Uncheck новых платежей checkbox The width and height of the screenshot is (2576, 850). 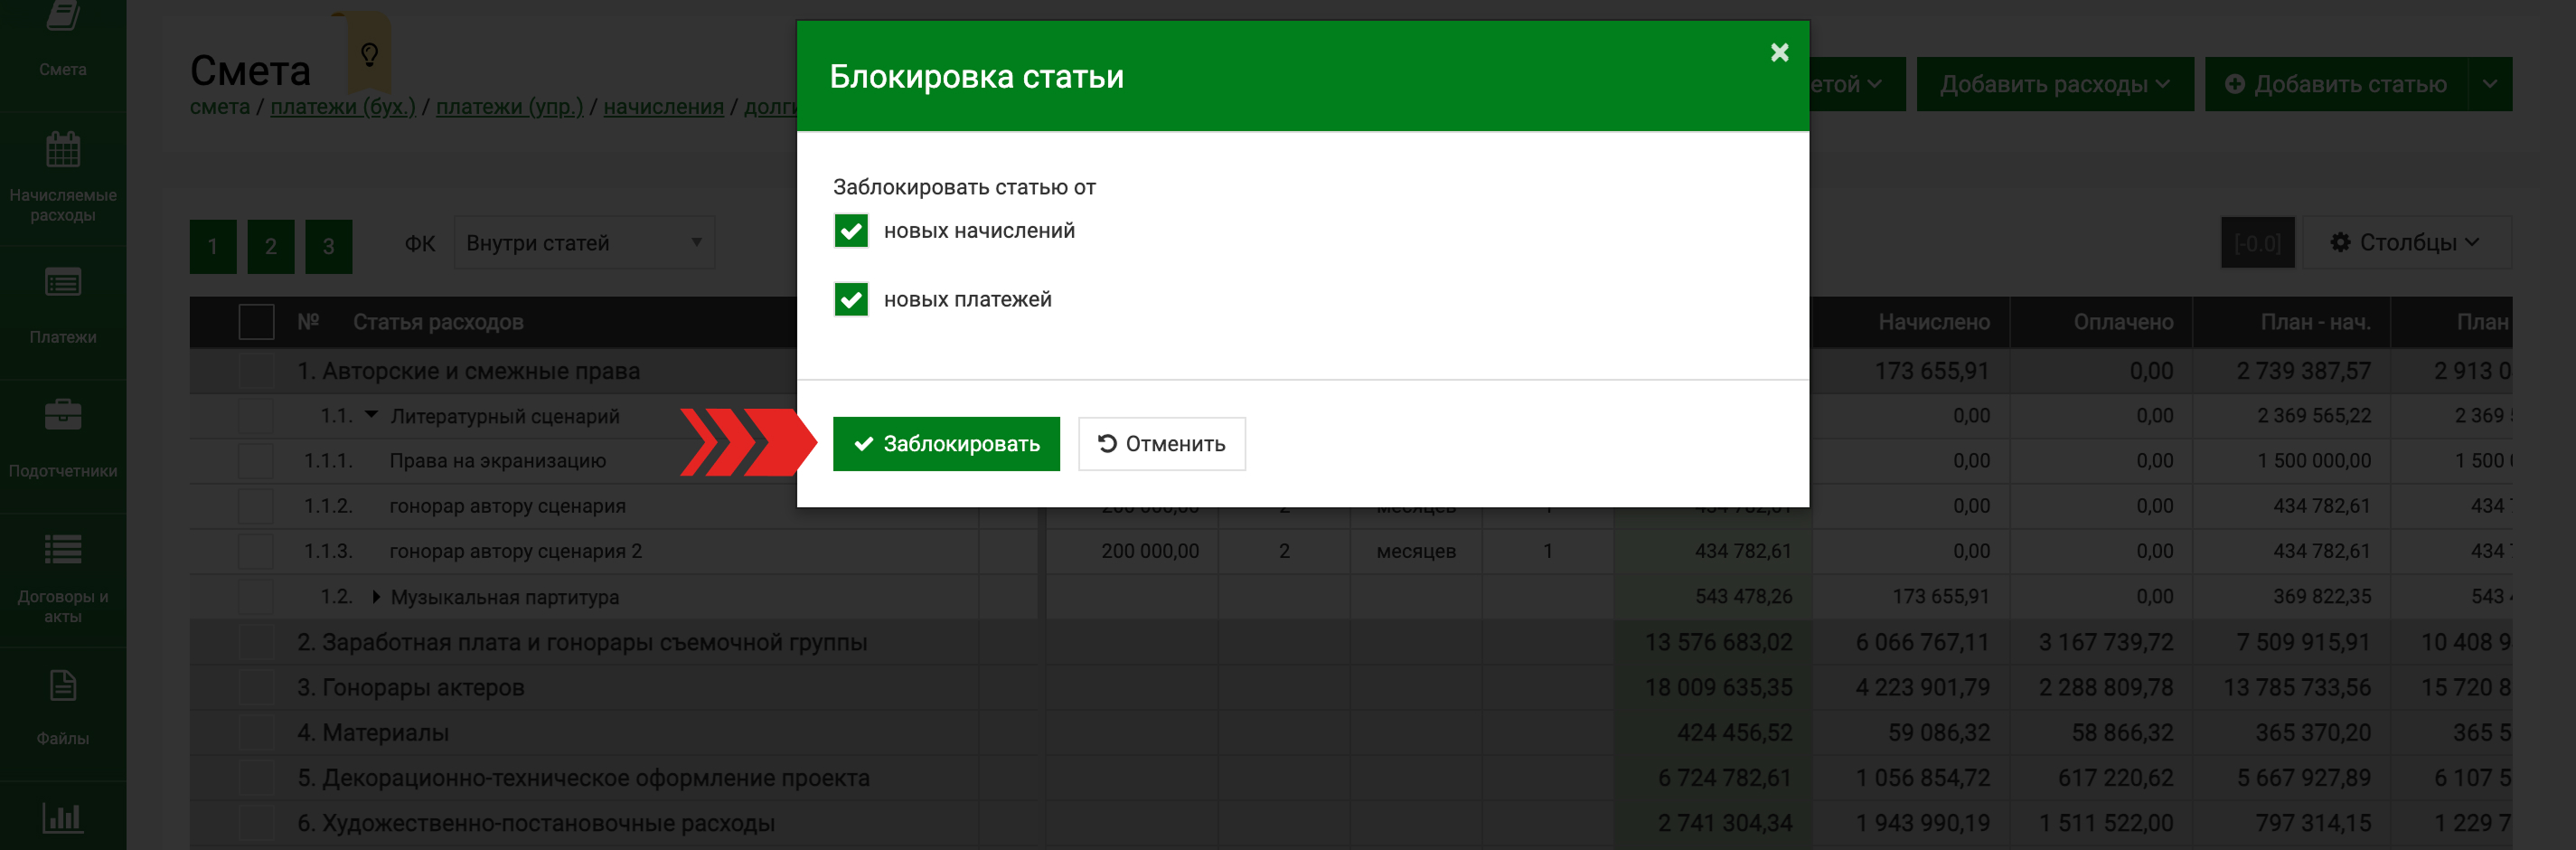pos(851,299)
